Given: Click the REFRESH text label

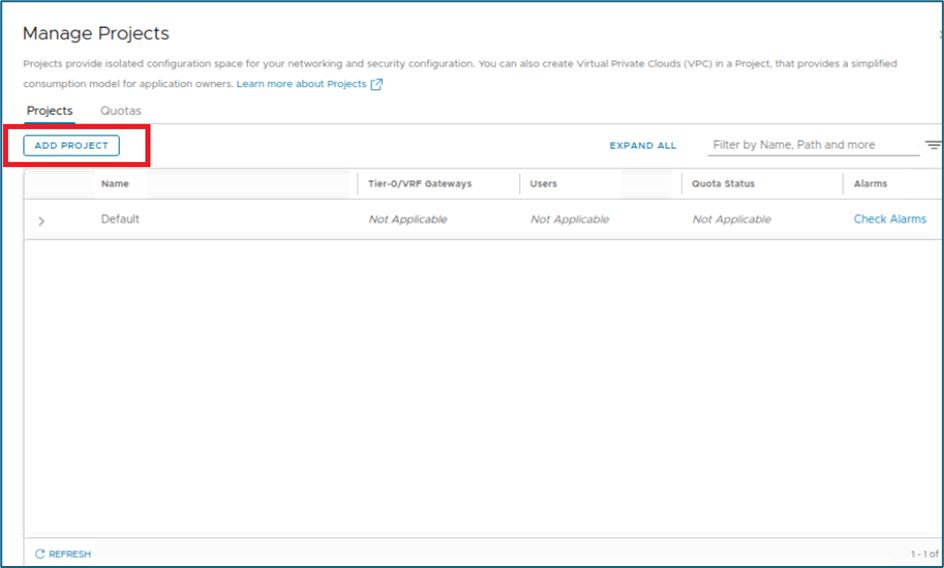Looking at the screenshot, I should [x=69, y=553].
